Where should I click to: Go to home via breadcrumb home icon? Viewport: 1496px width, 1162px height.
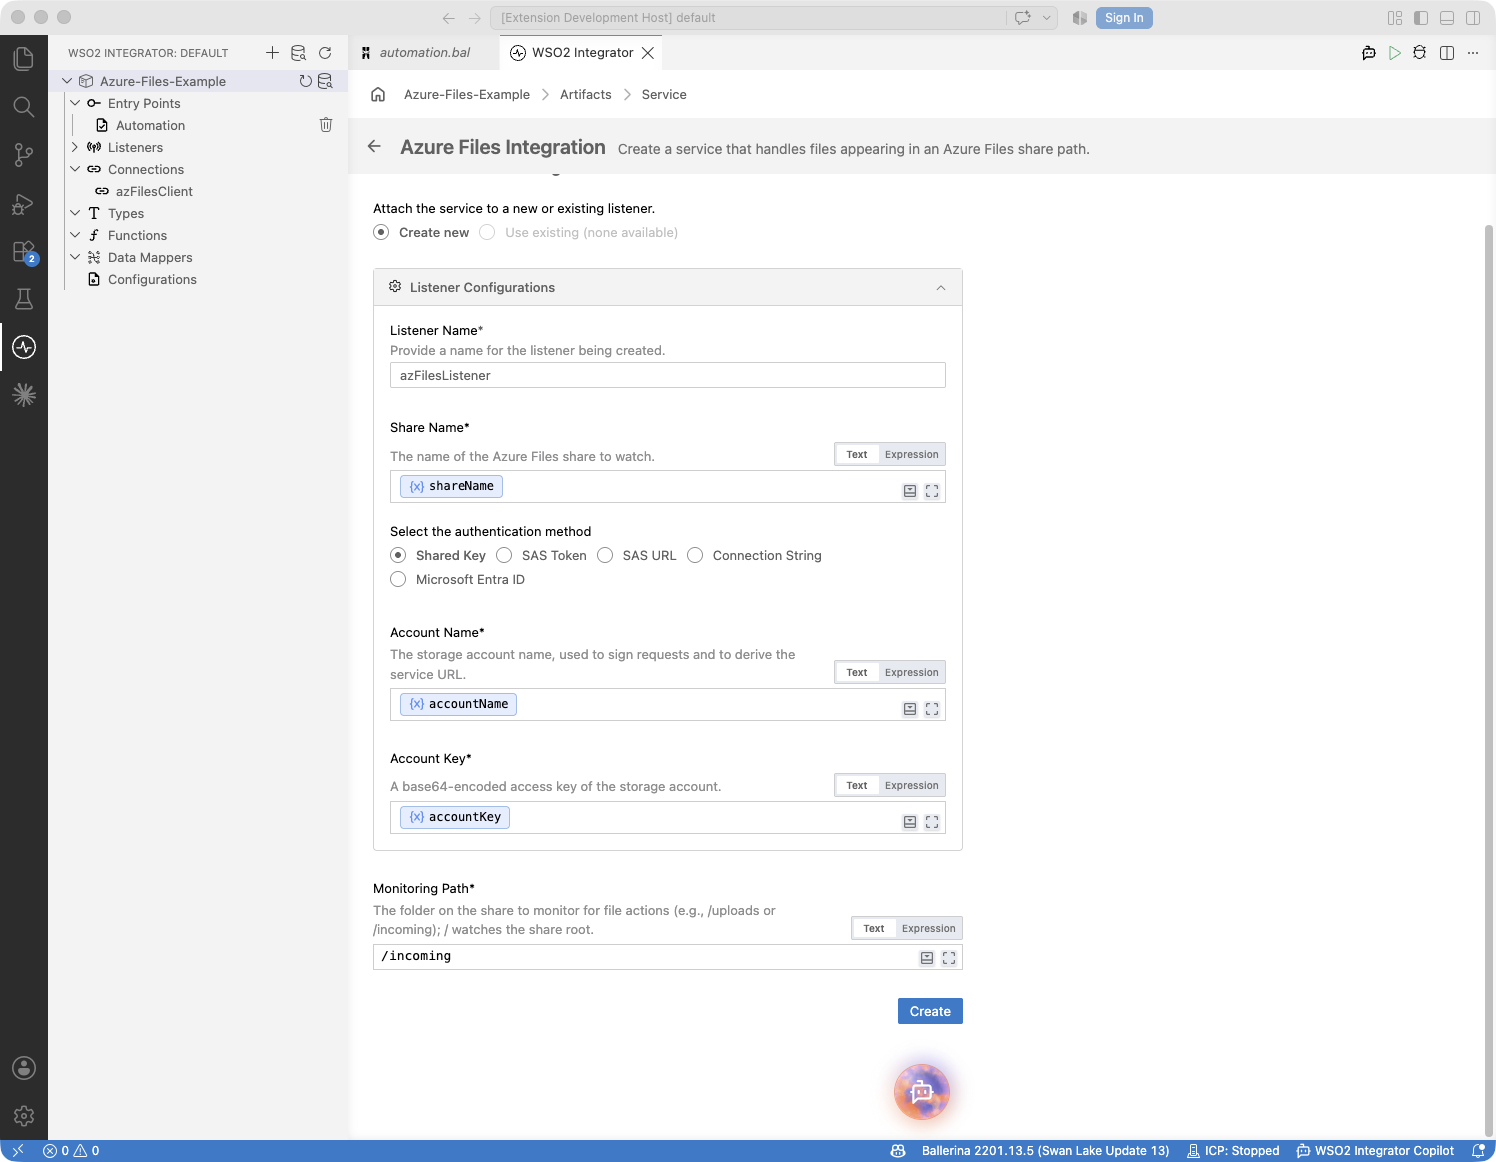click(378, 95)
